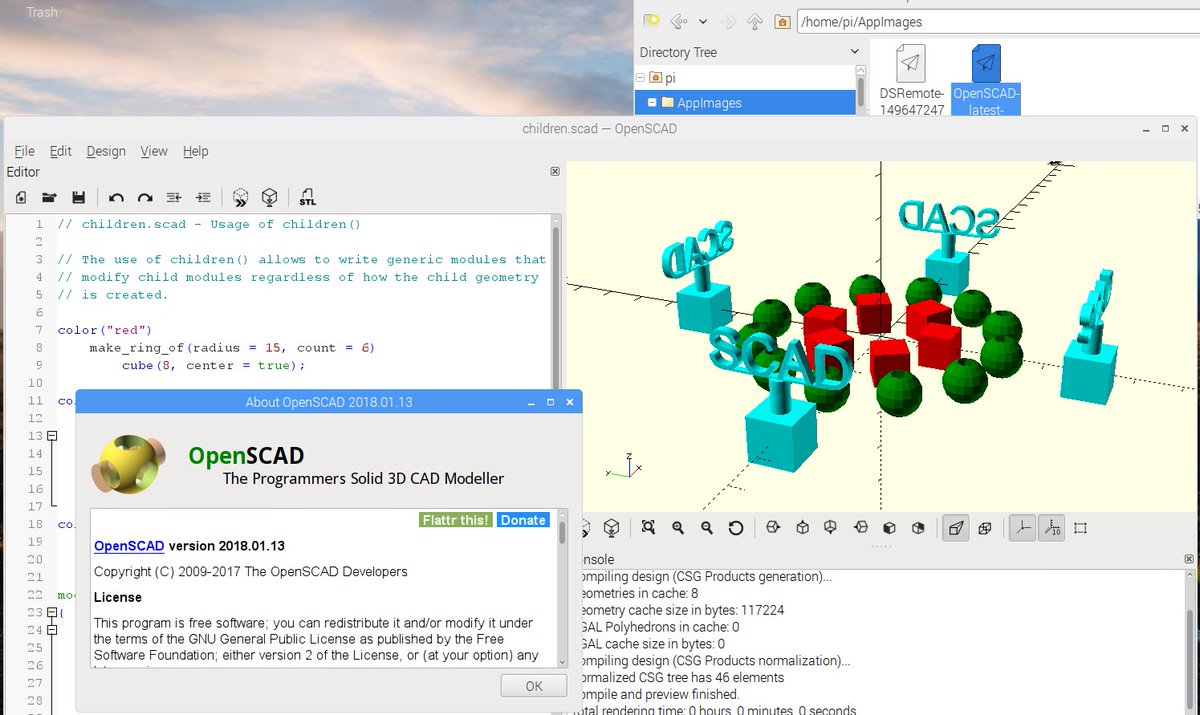The height and width of the screenshot is (715, 1200).
Task: Select the DSRemote AppImage file
Action: click(x=911, y=80)
